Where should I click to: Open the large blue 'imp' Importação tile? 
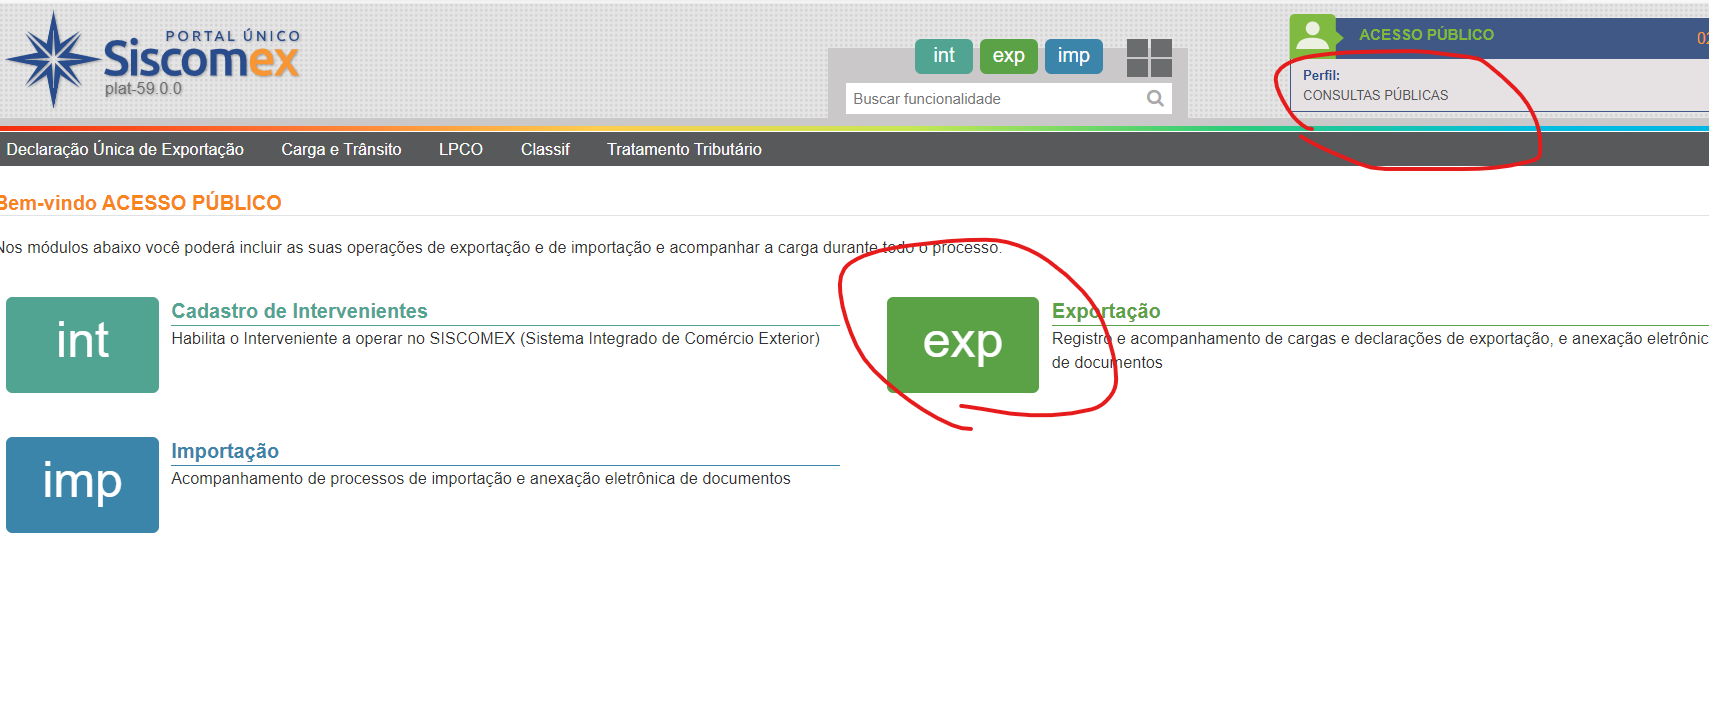point(82,485)
